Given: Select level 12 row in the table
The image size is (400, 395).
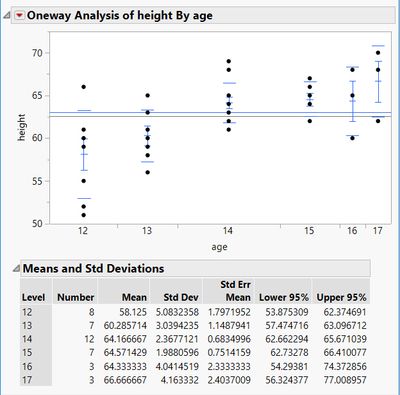Looking at the screenshot, I should [195, 312].
